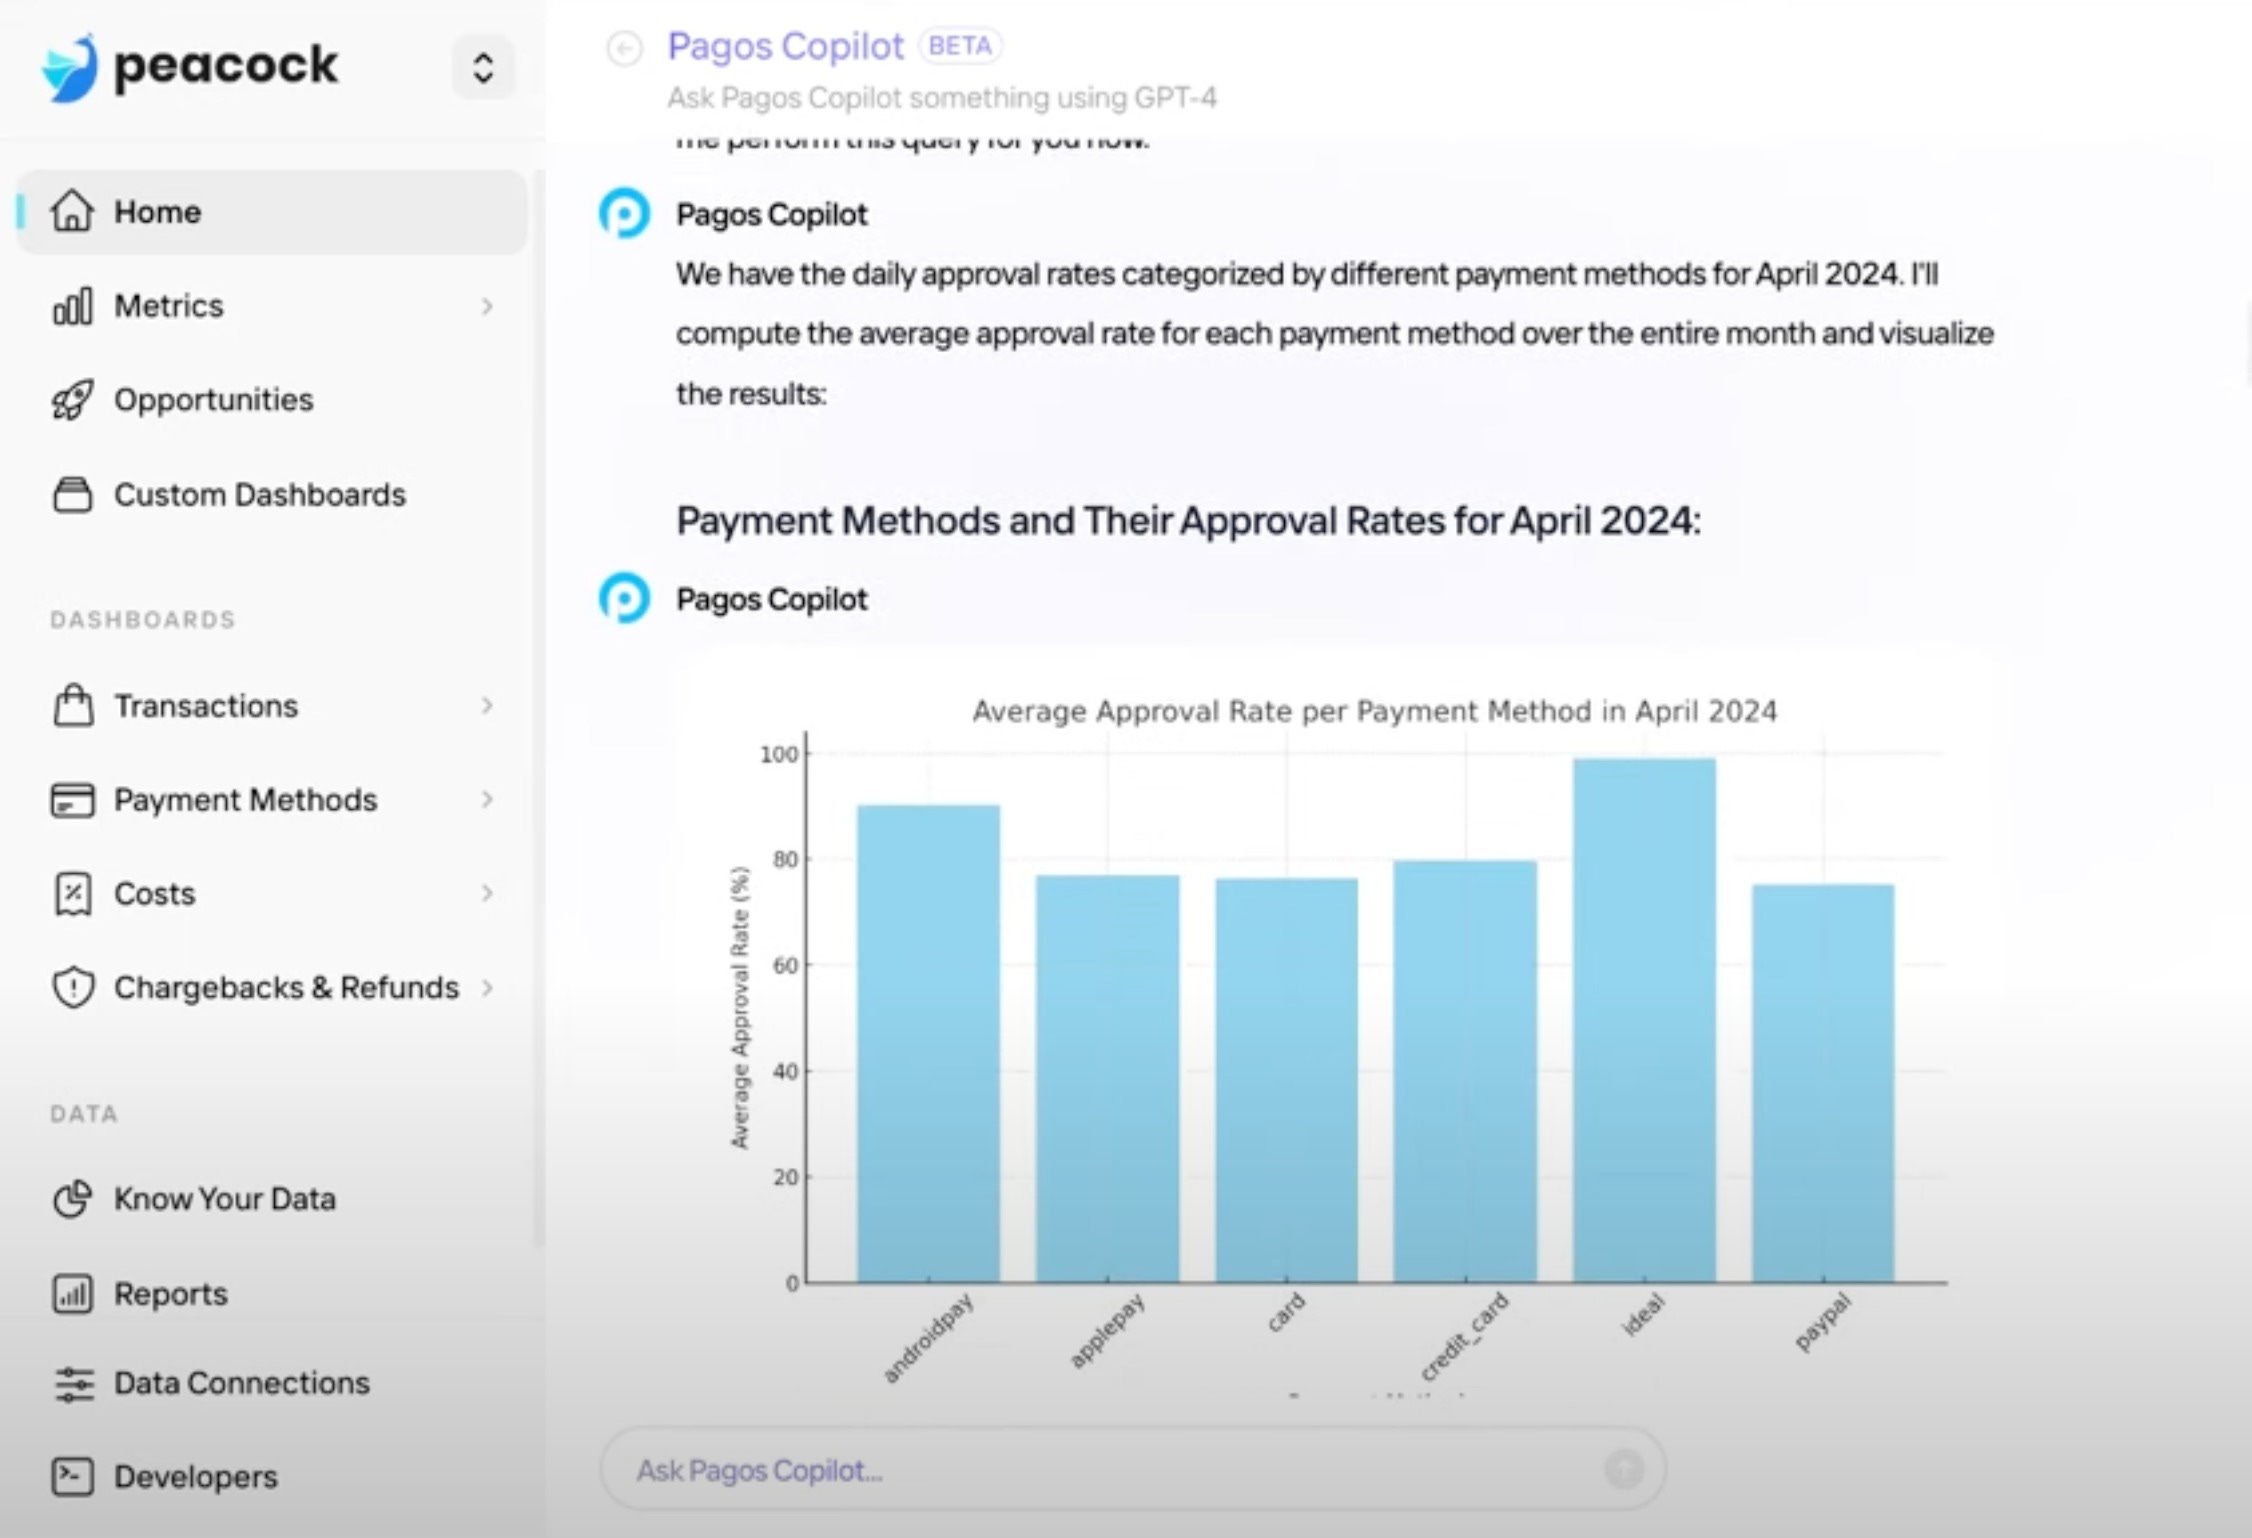The height and width of the screenshot is (1538, 2252).
Task: Expand the Metrics chevron
Action: [x=487, y=306]
